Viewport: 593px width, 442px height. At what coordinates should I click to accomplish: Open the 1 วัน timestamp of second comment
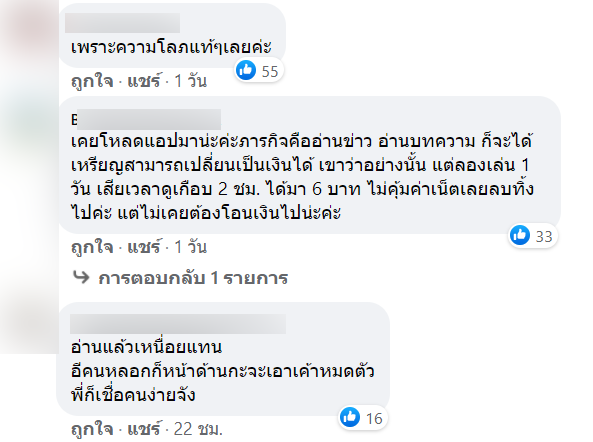tap(191, 247)
